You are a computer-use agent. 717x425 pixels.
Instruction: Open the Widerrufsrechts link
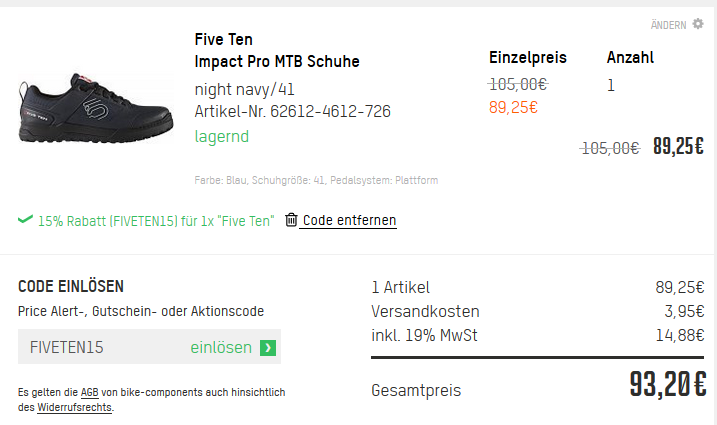click(x=75, y=408)
